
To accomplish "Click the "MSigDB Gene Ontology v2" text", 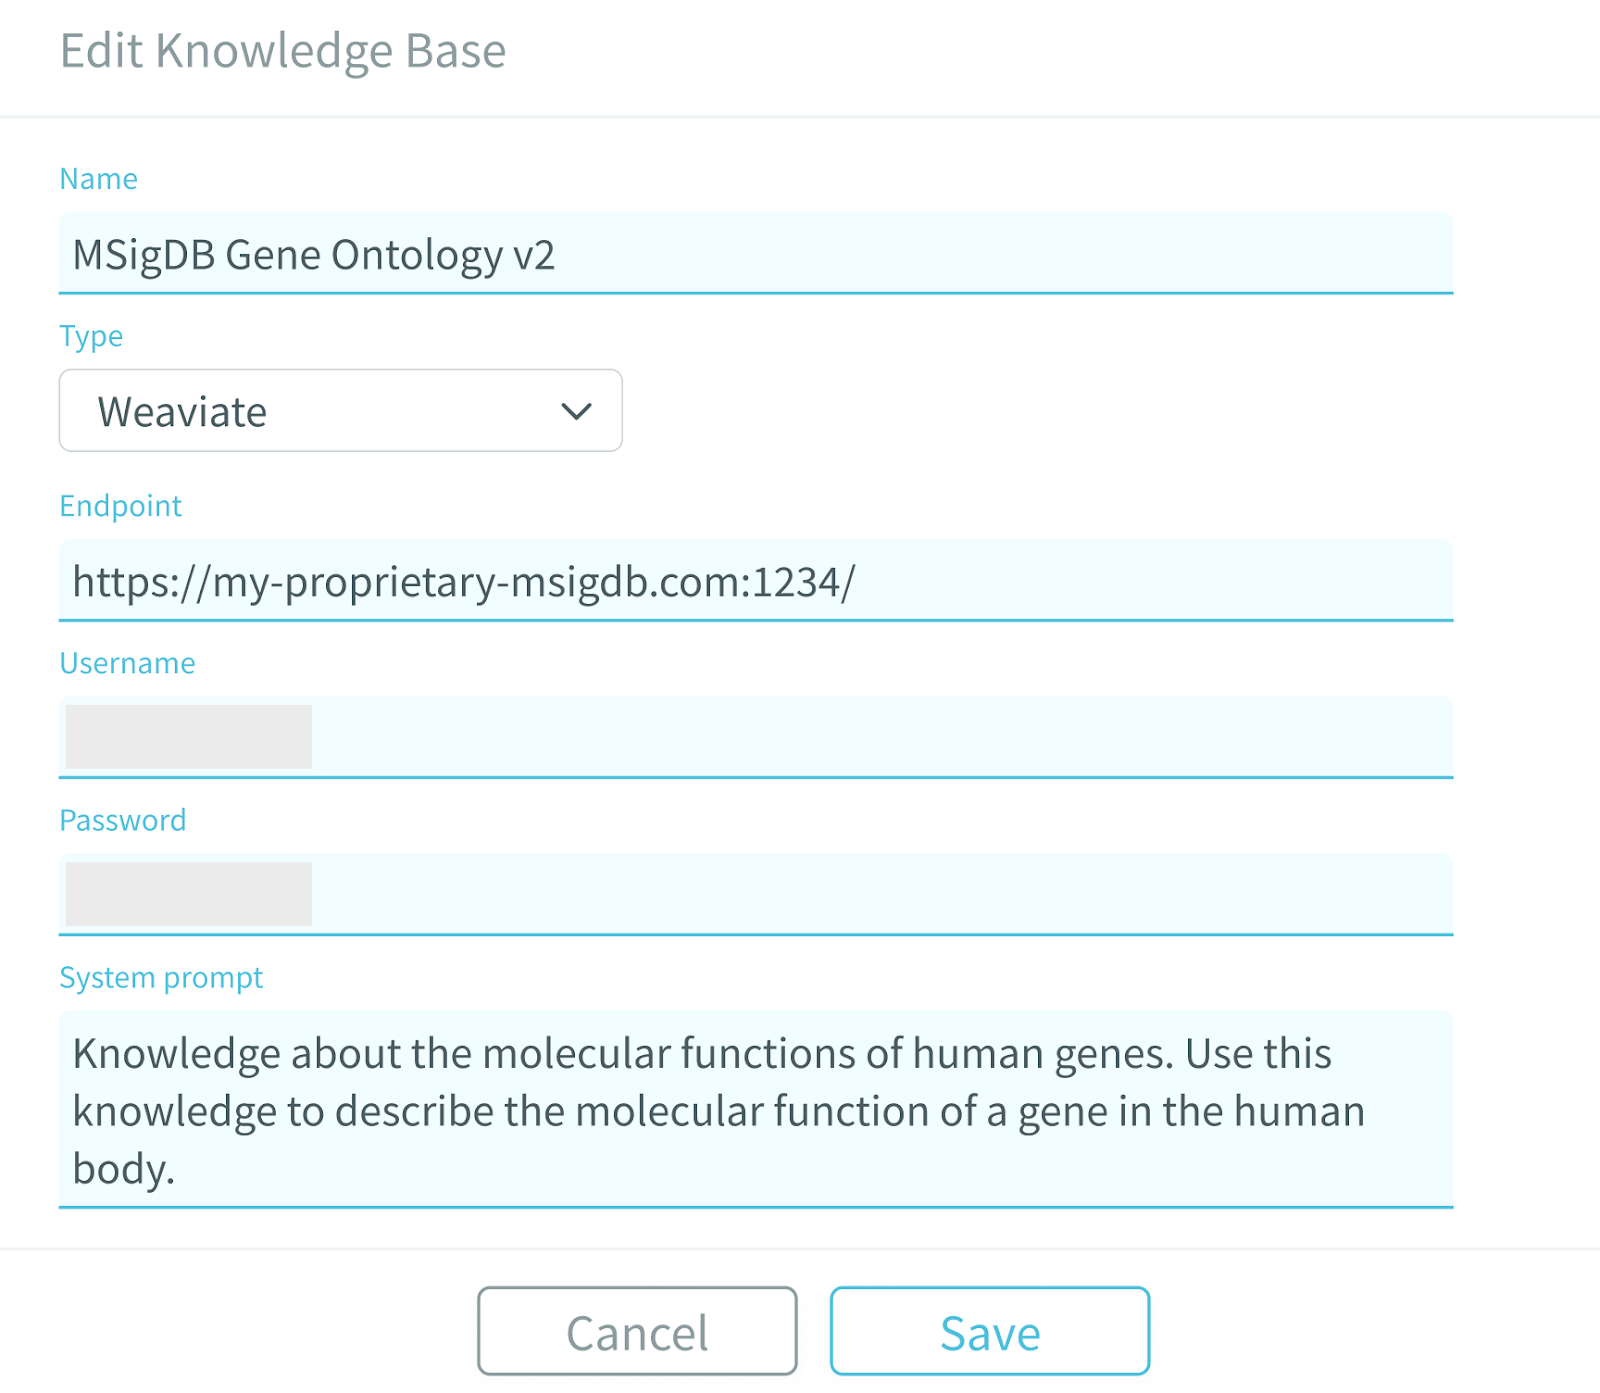I will (314, 255).
